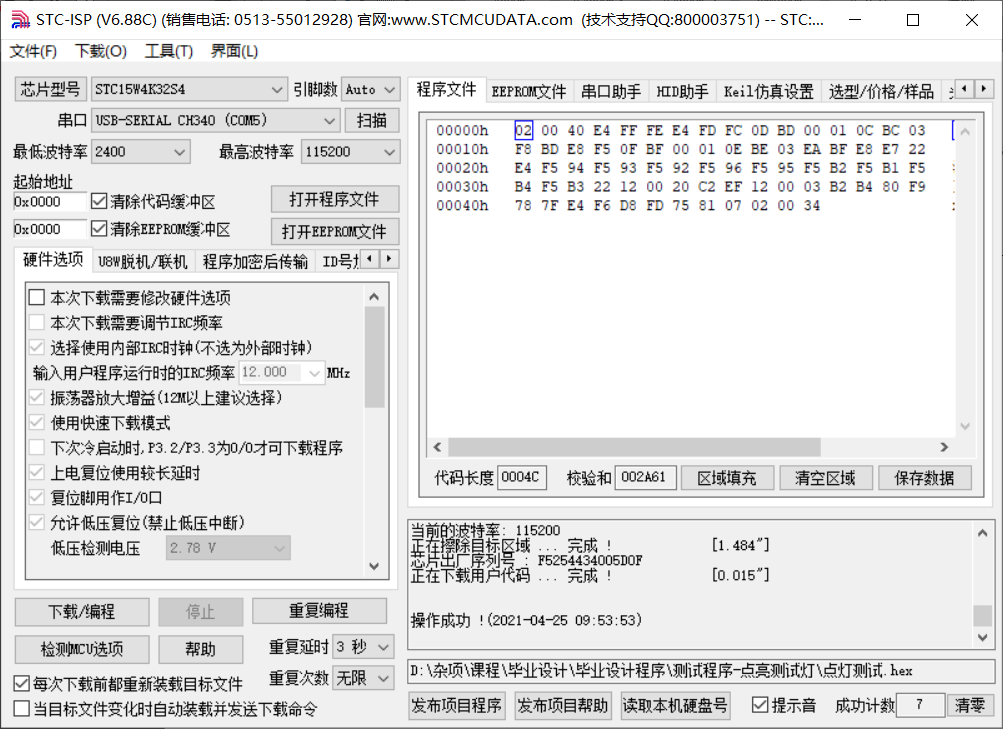Click 扫描 serial port button

(372, 120)
